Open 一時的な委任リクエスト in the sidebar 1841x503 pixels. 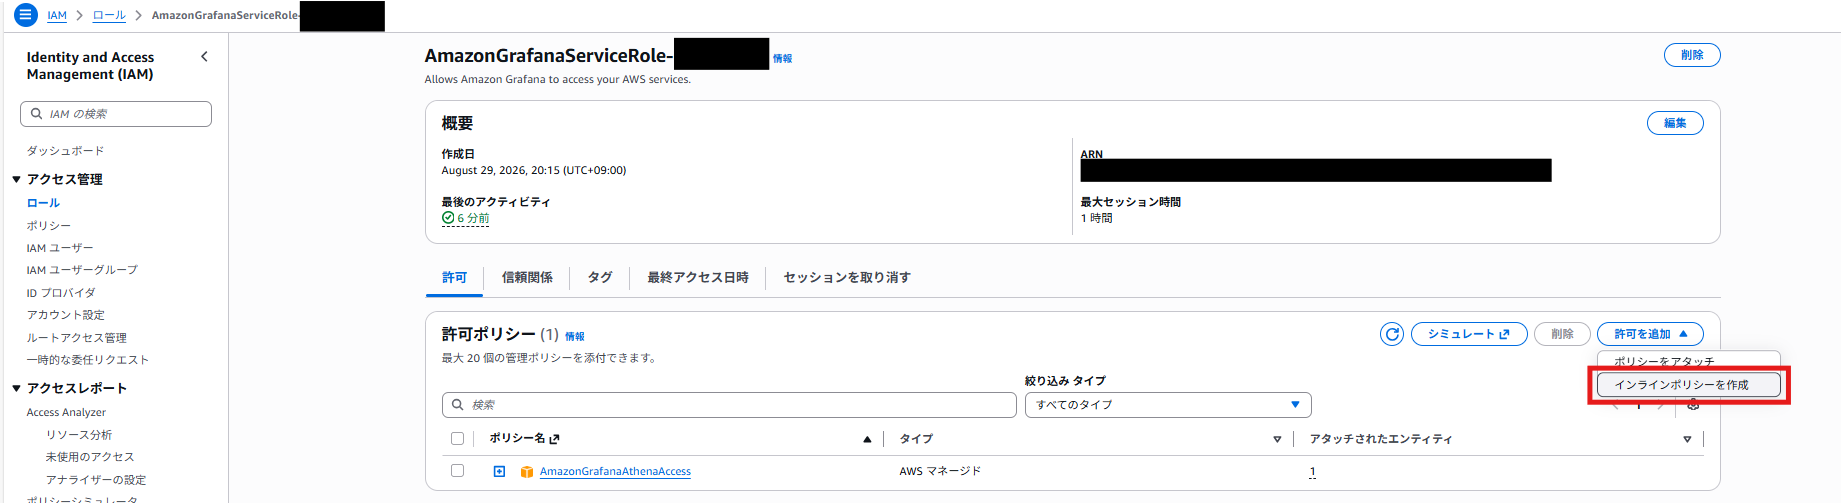tap(87, 360)
